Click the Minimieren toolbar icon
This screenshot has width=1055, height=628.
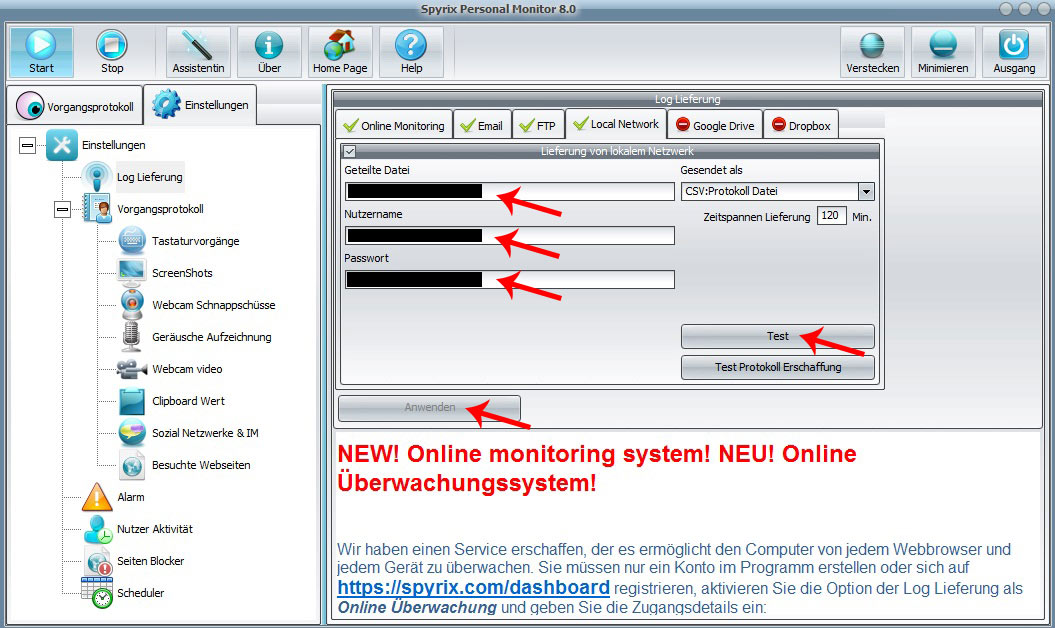943,45
